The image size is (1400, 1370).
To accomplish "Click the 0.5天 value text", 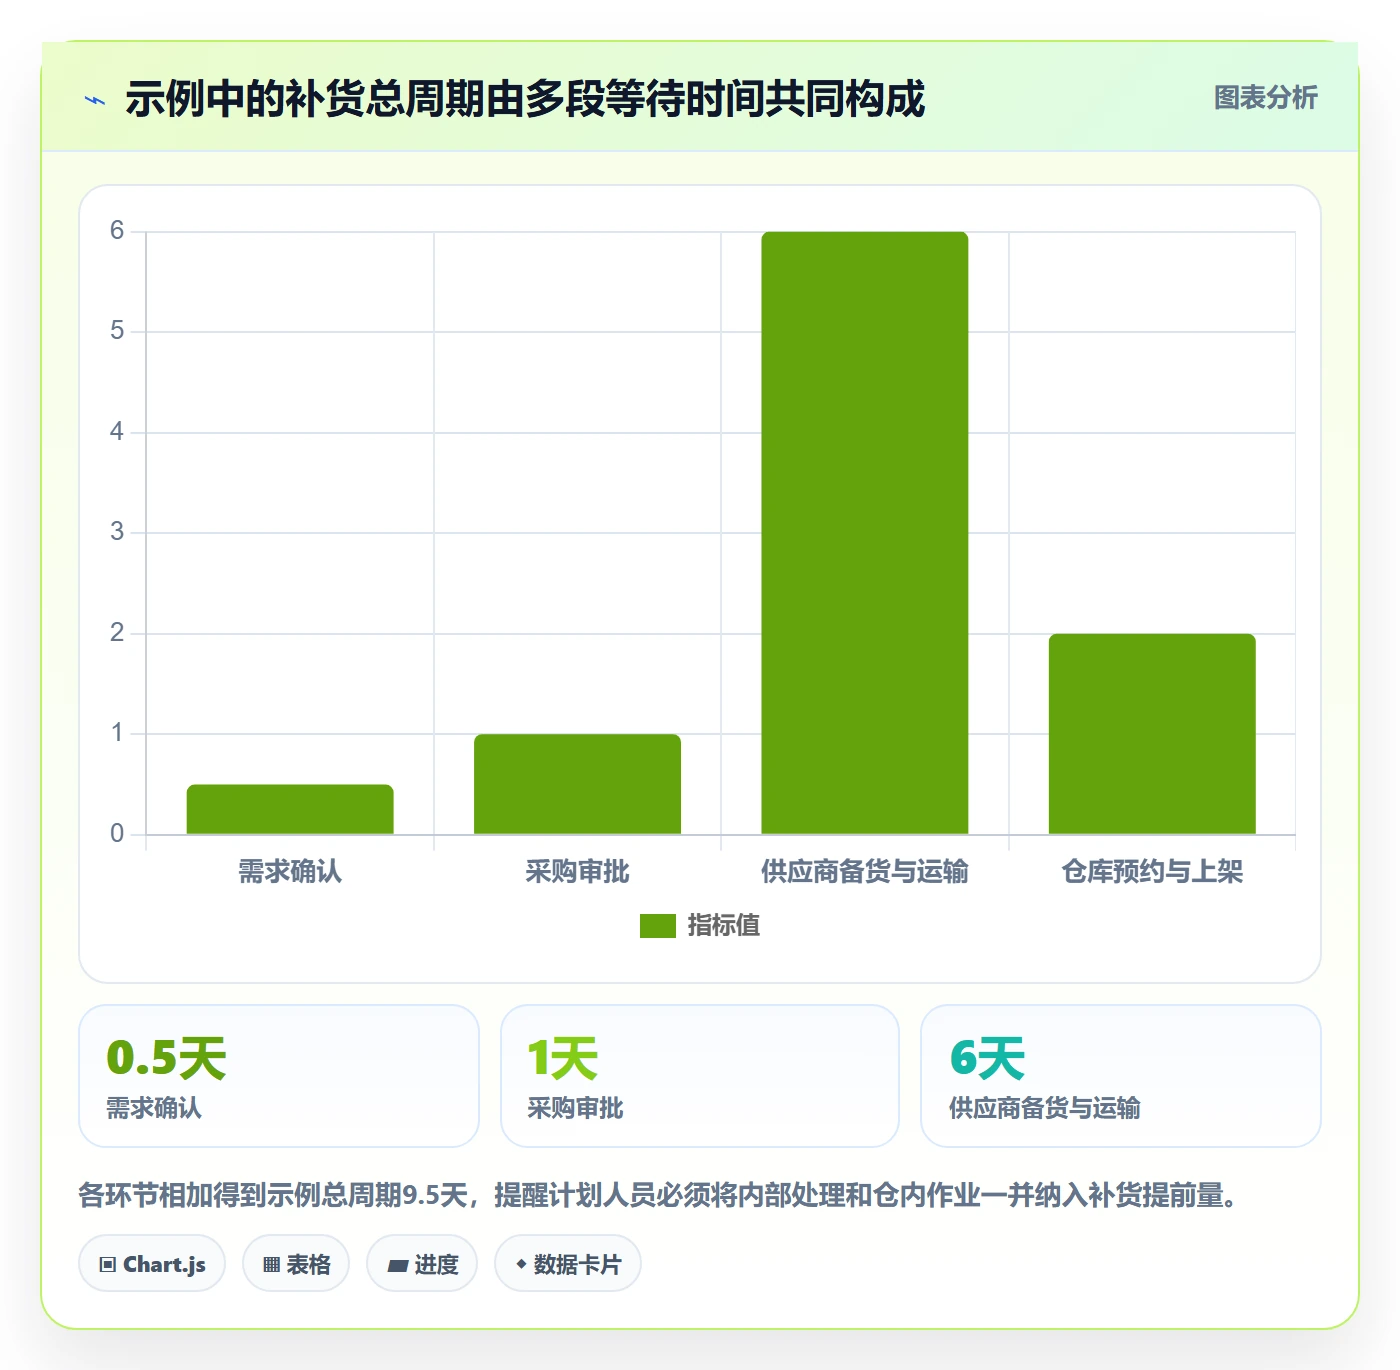I will click(166, 1058).
